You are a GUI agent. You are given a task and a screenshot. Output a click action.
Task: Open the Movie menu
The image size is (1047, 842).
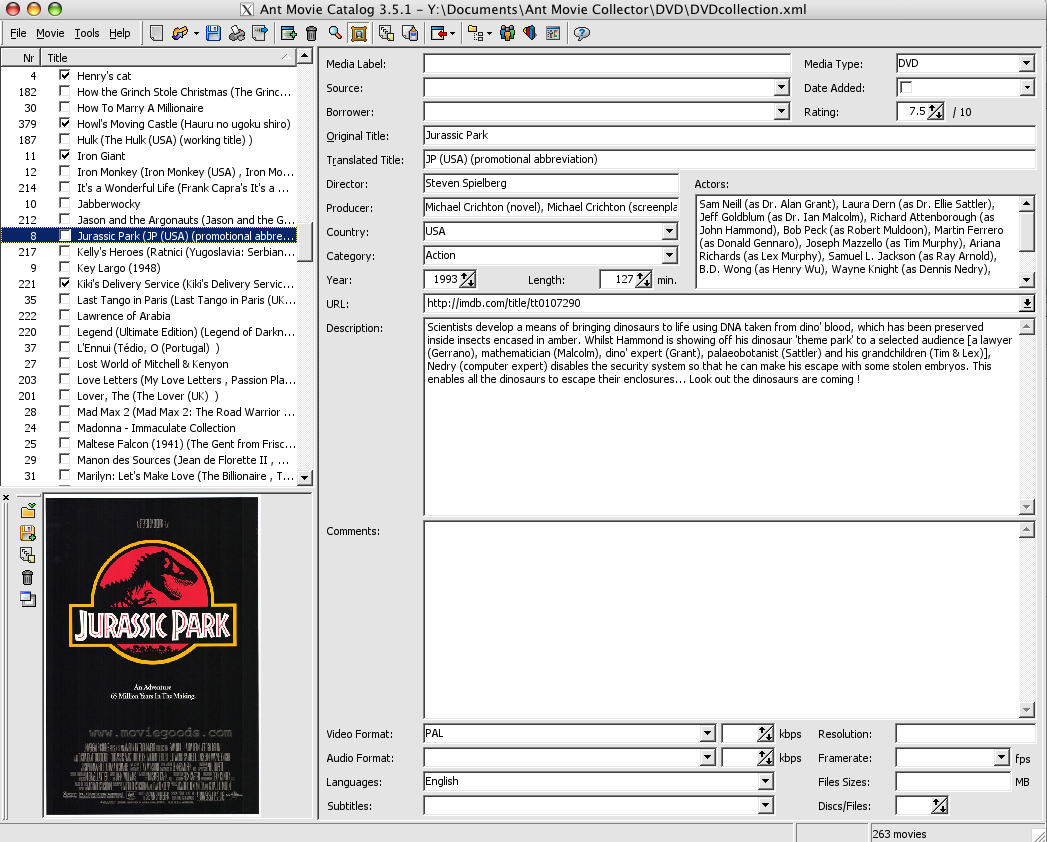pyautogui.click(x=49, y=33)
